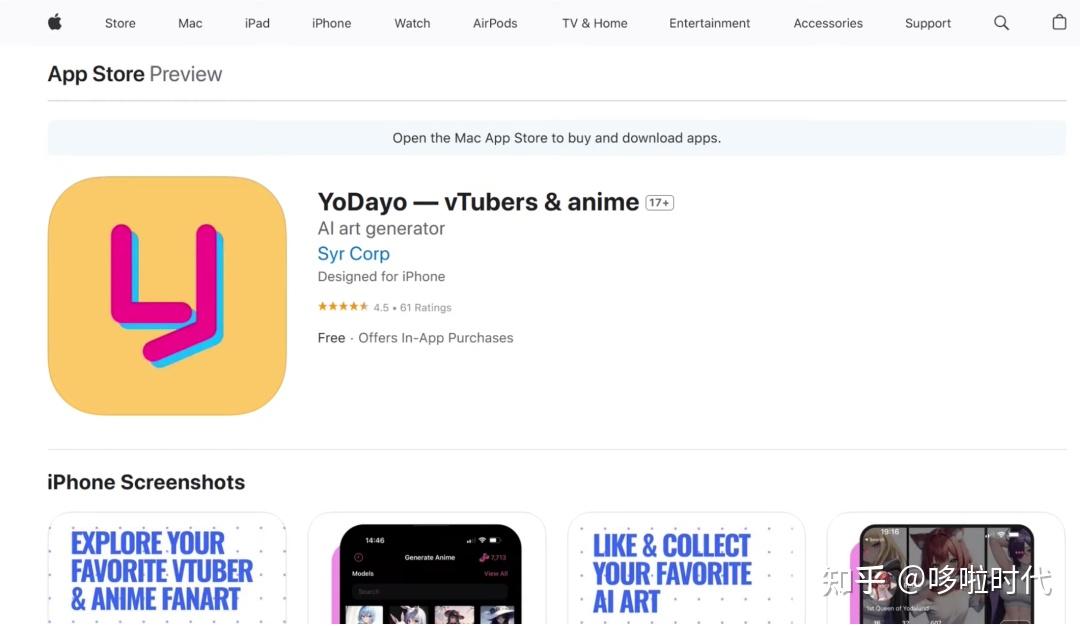This screenshot has height=626, width=1080.
Task: Open the Mac menu item
Action: pyautogui.click(x=190, y=23)
